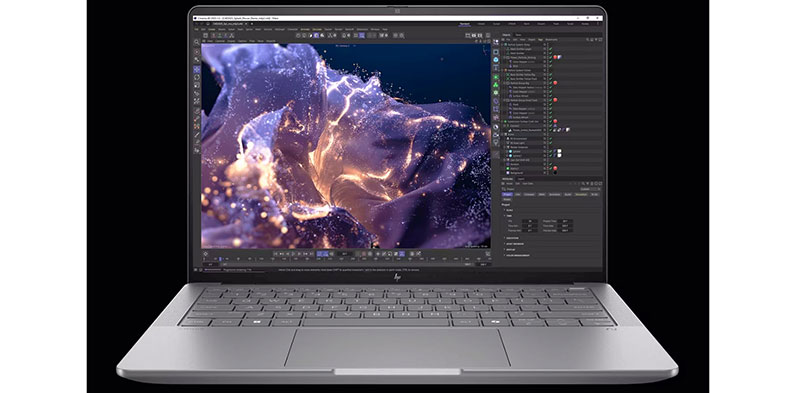Viewport: 800px width, 393px height.
Task: Switch to the Sculpt layout
Action: tap(496, 24)
